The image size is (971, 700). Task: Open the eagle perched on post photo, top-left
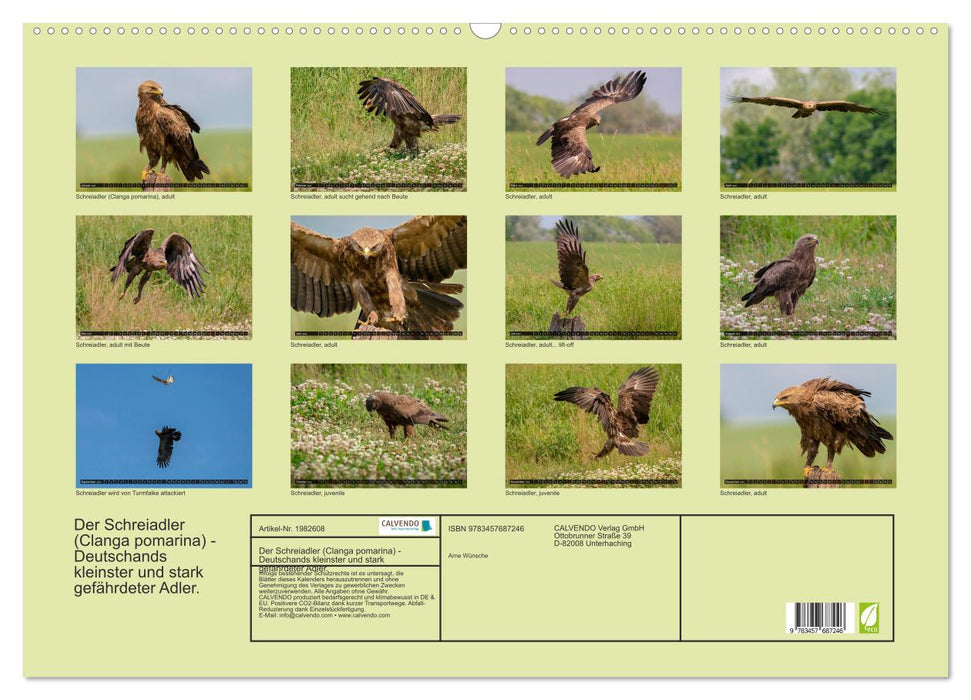pos(164,128)
